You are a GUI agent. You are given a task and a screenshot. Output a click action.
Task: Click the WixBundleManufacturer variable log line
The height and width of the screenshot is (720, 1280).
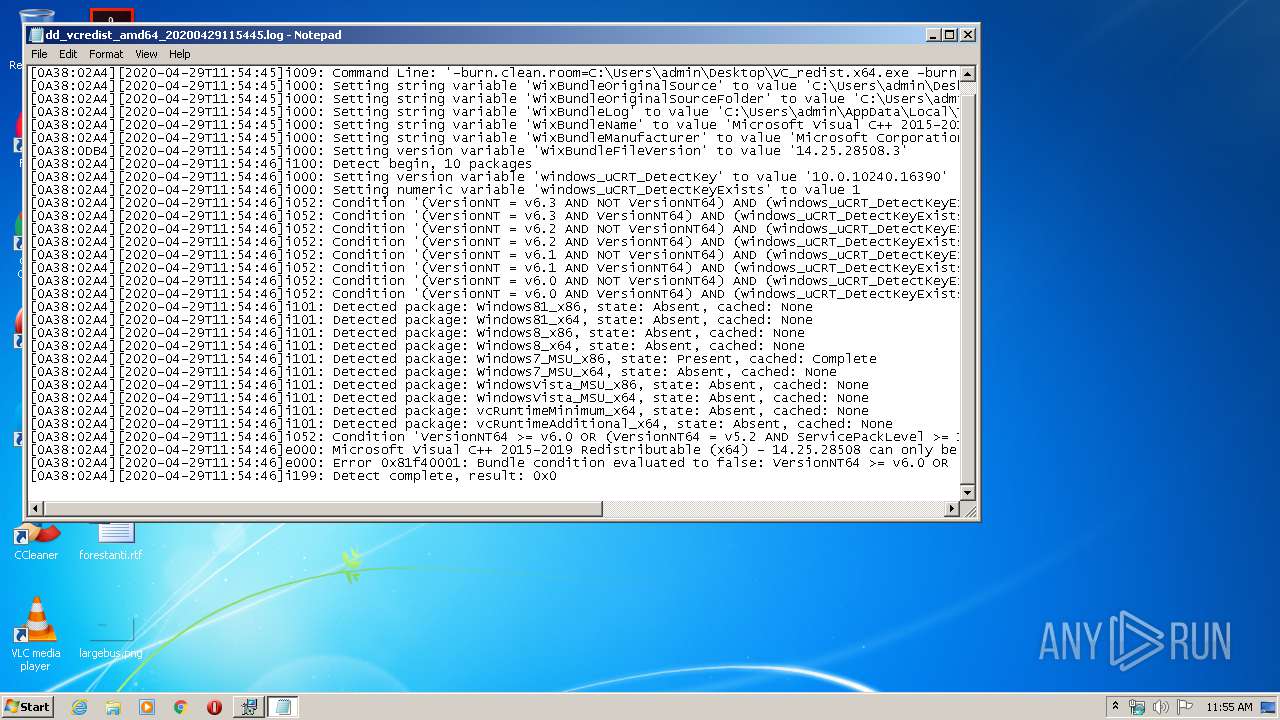click(494, 138)
